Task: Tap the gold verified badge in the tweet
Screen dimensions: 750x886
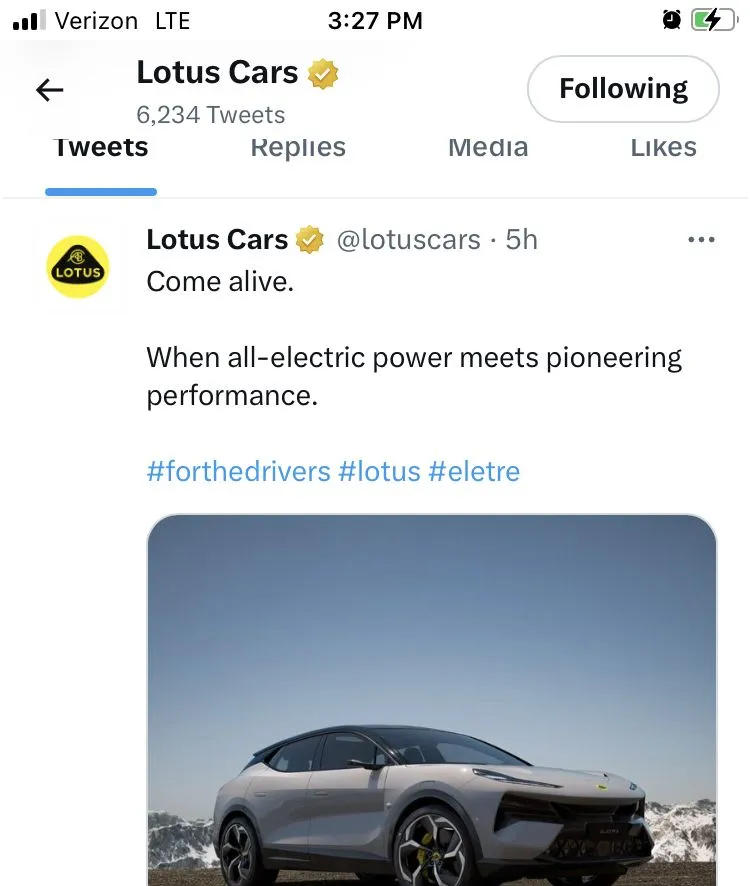Action: (x=310, y=240)
